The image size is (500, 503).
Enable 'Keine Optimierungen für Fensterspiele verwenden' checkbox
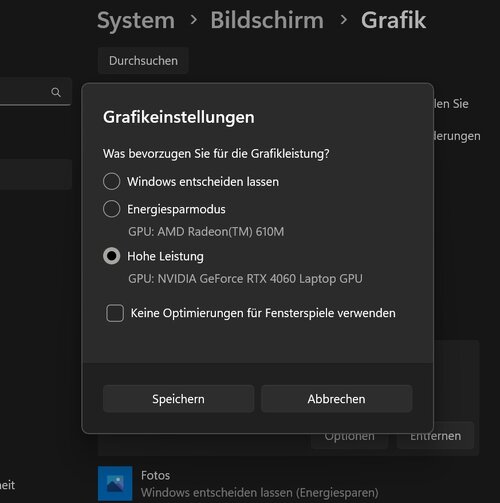(x=115, y=313)
